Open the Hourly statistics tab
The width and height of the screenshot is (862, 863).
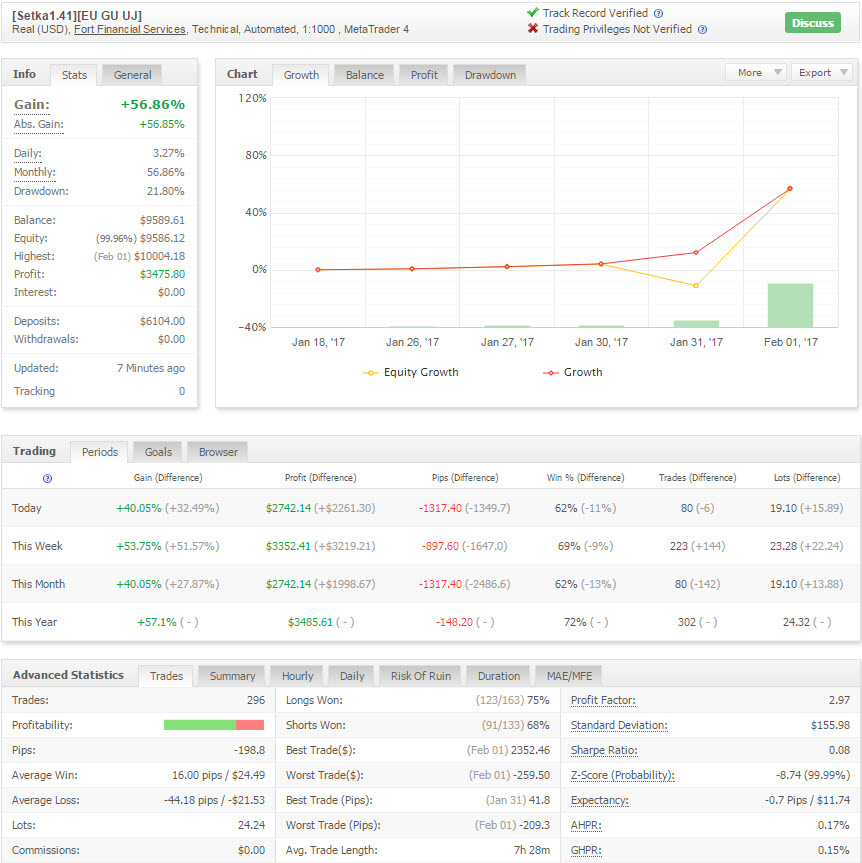click(297, 676)
